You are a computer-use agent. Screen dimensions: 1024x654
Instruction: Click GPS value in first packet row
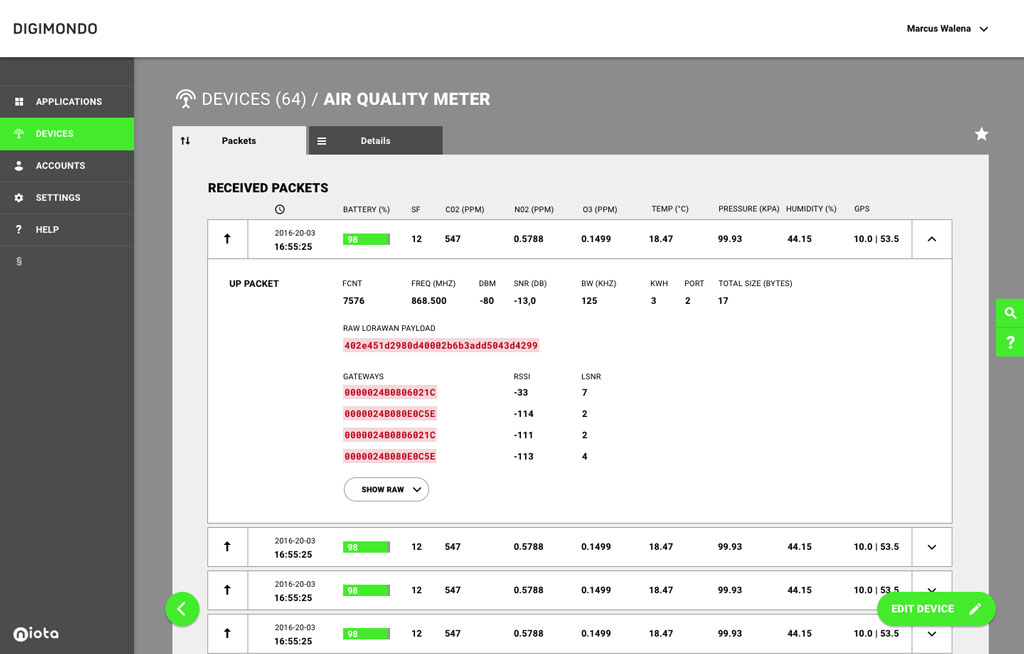click(876, 239)
